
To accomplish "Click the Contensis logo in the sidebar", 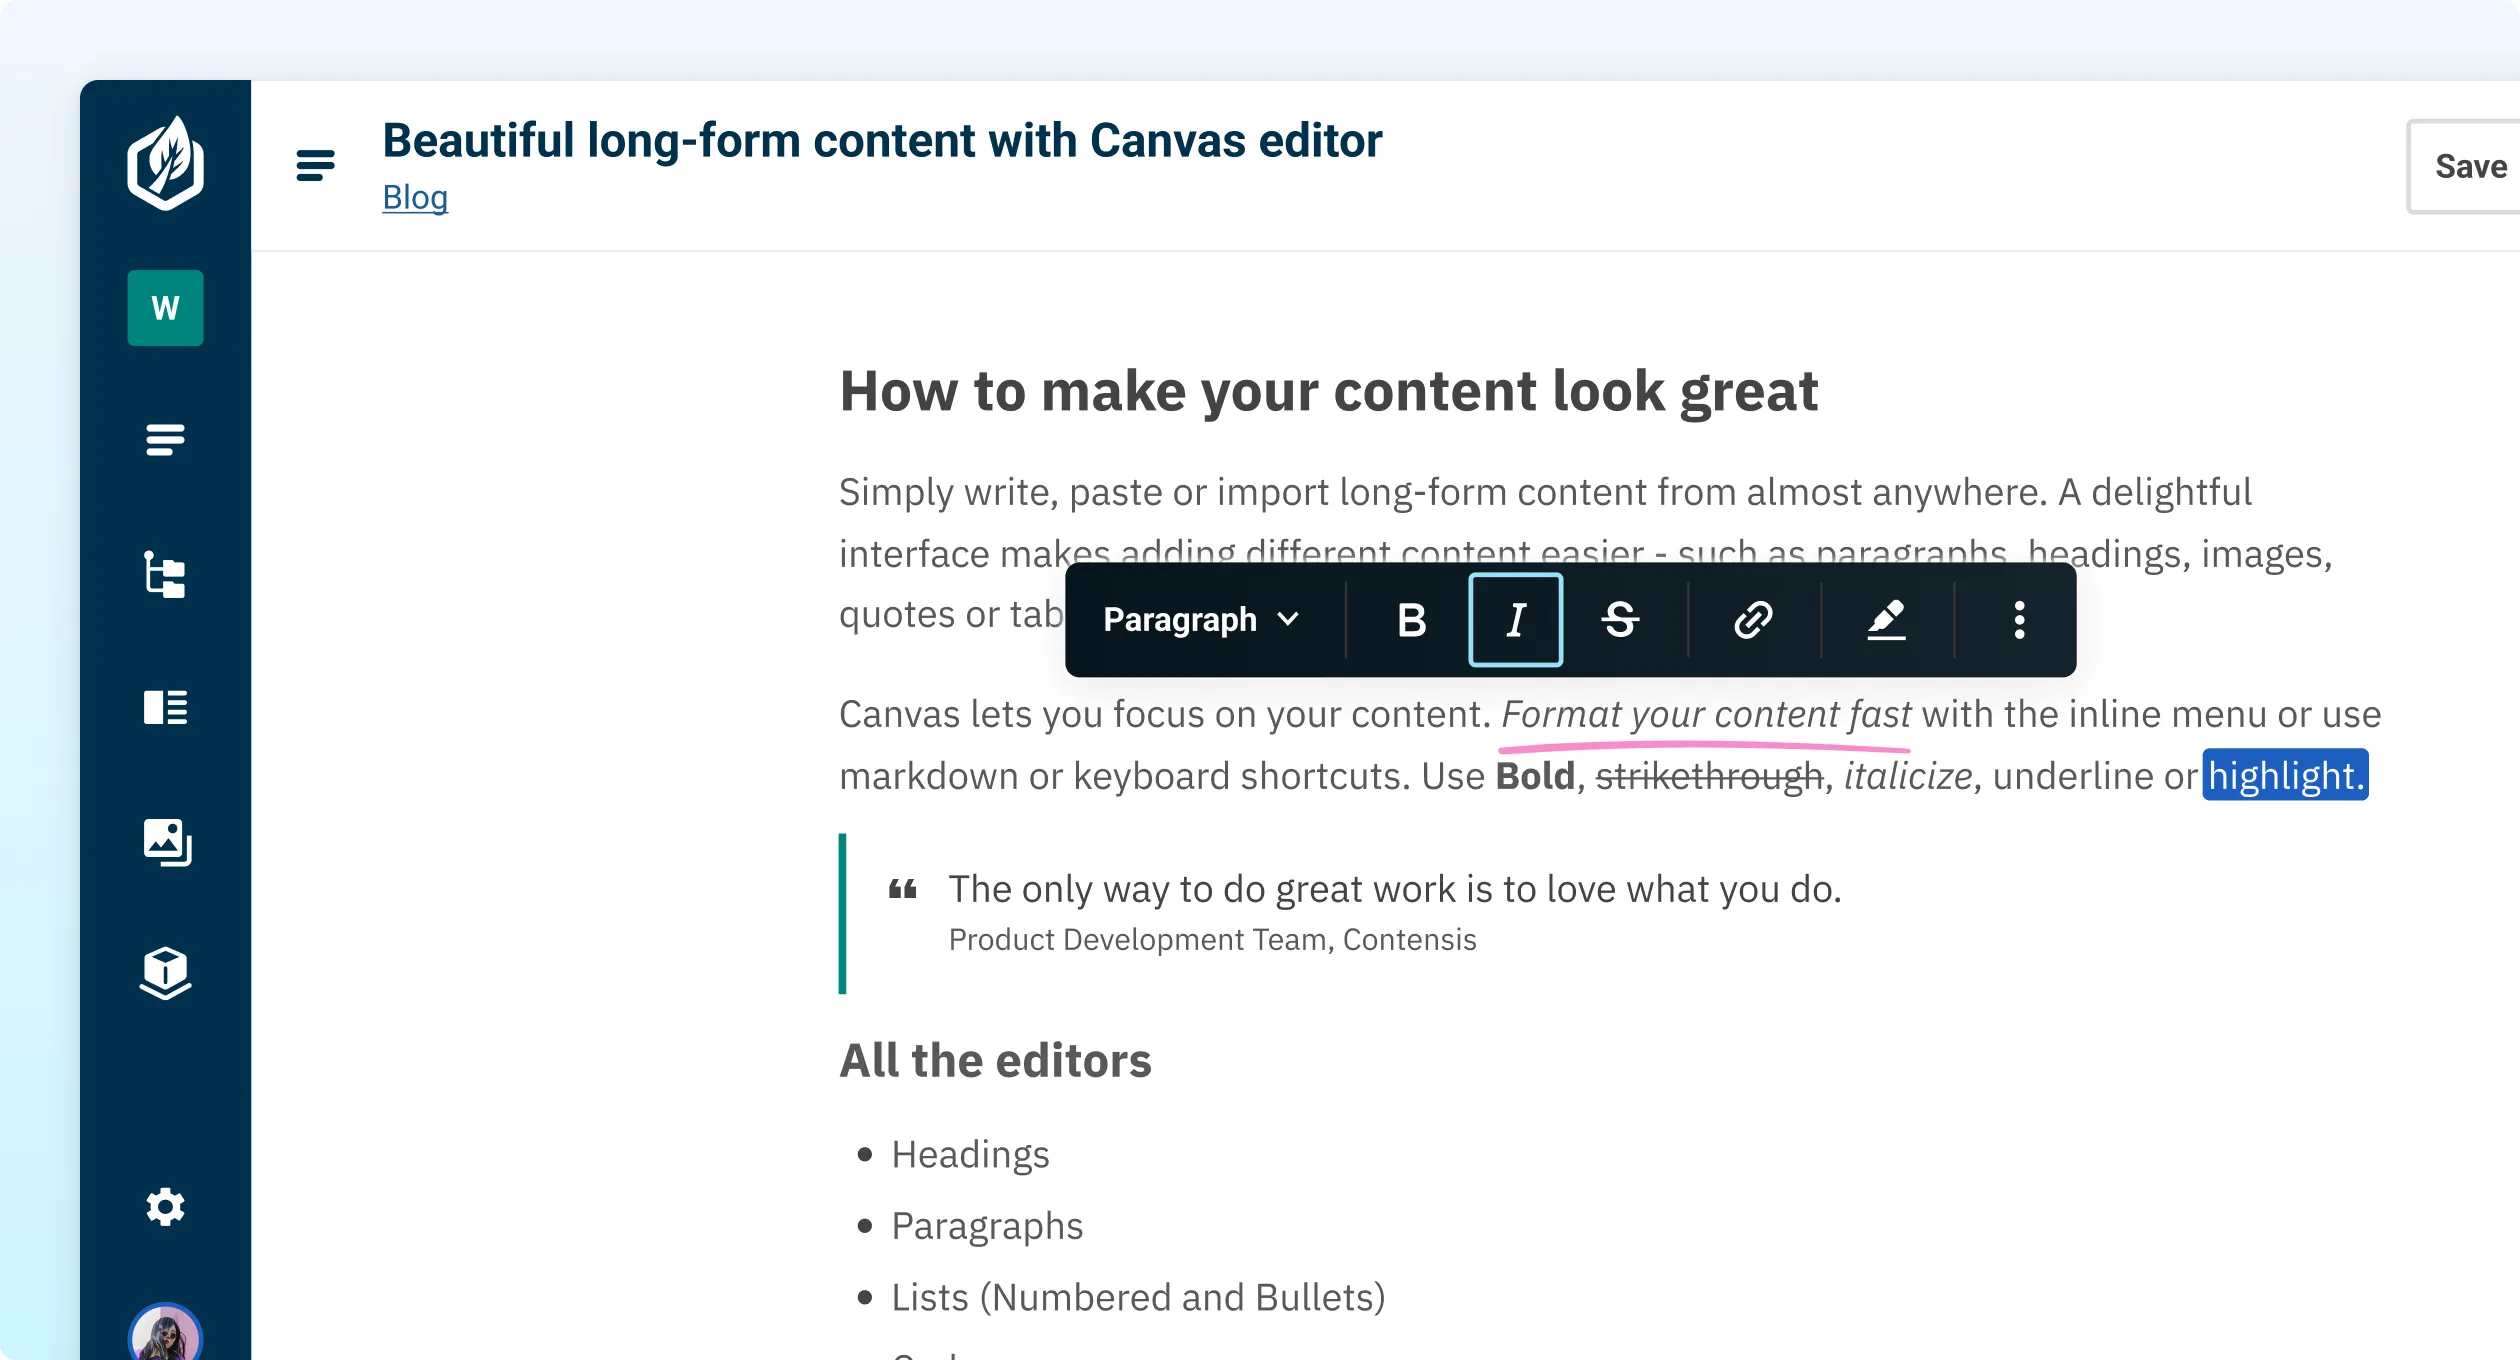I will [x=165, y=163].
